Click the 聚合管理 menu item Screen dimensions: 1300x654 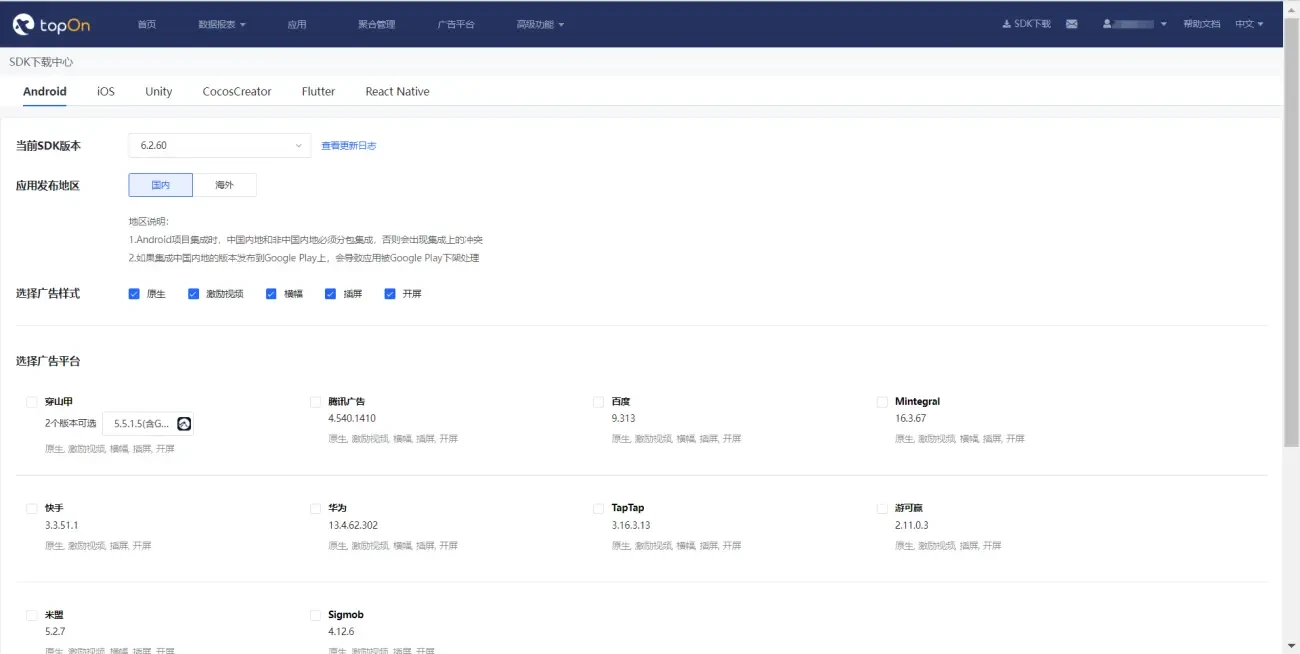pyautogui.click(x=376, y=24)
